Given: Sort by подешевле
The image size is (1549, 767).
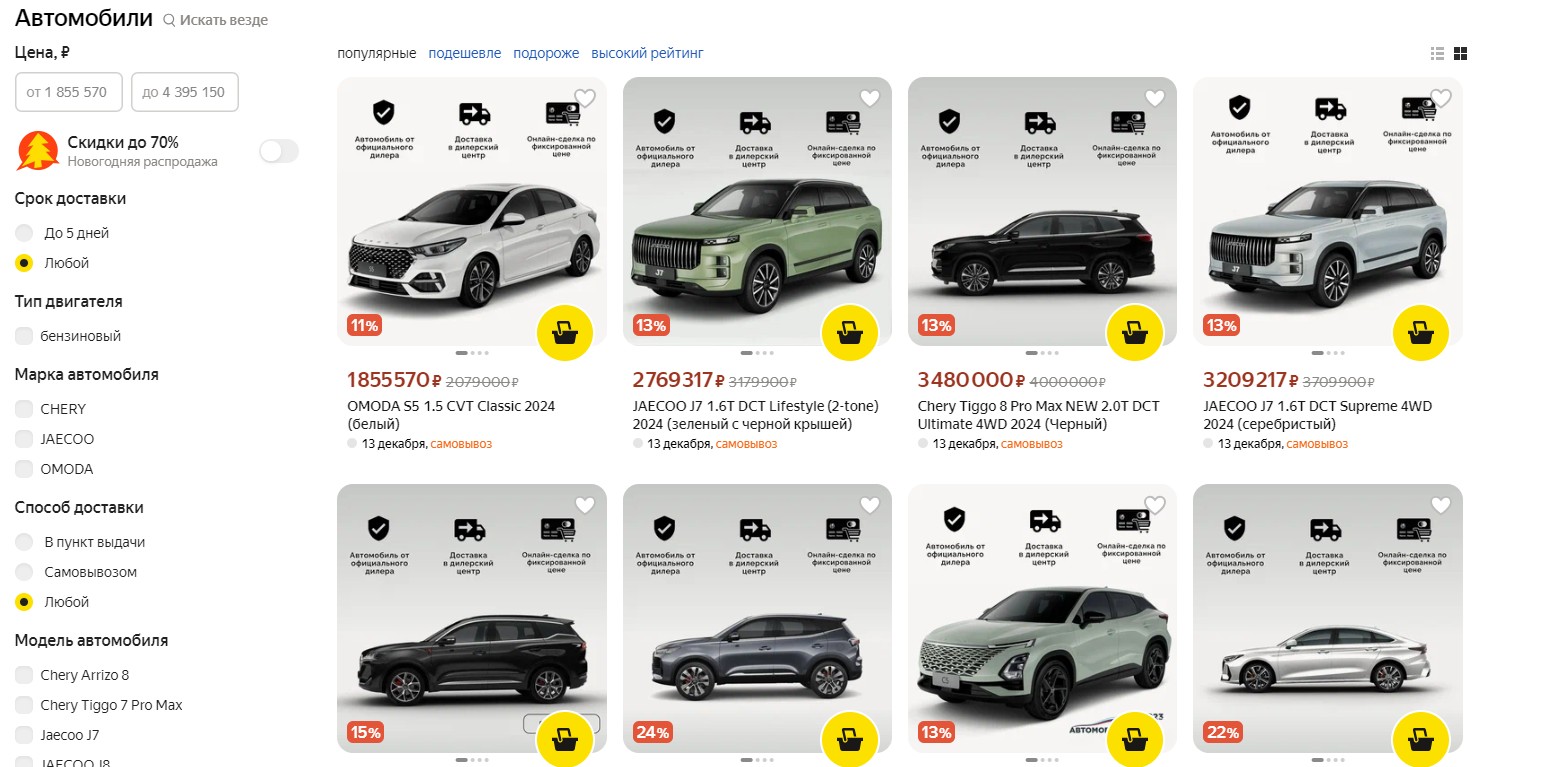Looking at the screenshot, I should tap(465, 53).
